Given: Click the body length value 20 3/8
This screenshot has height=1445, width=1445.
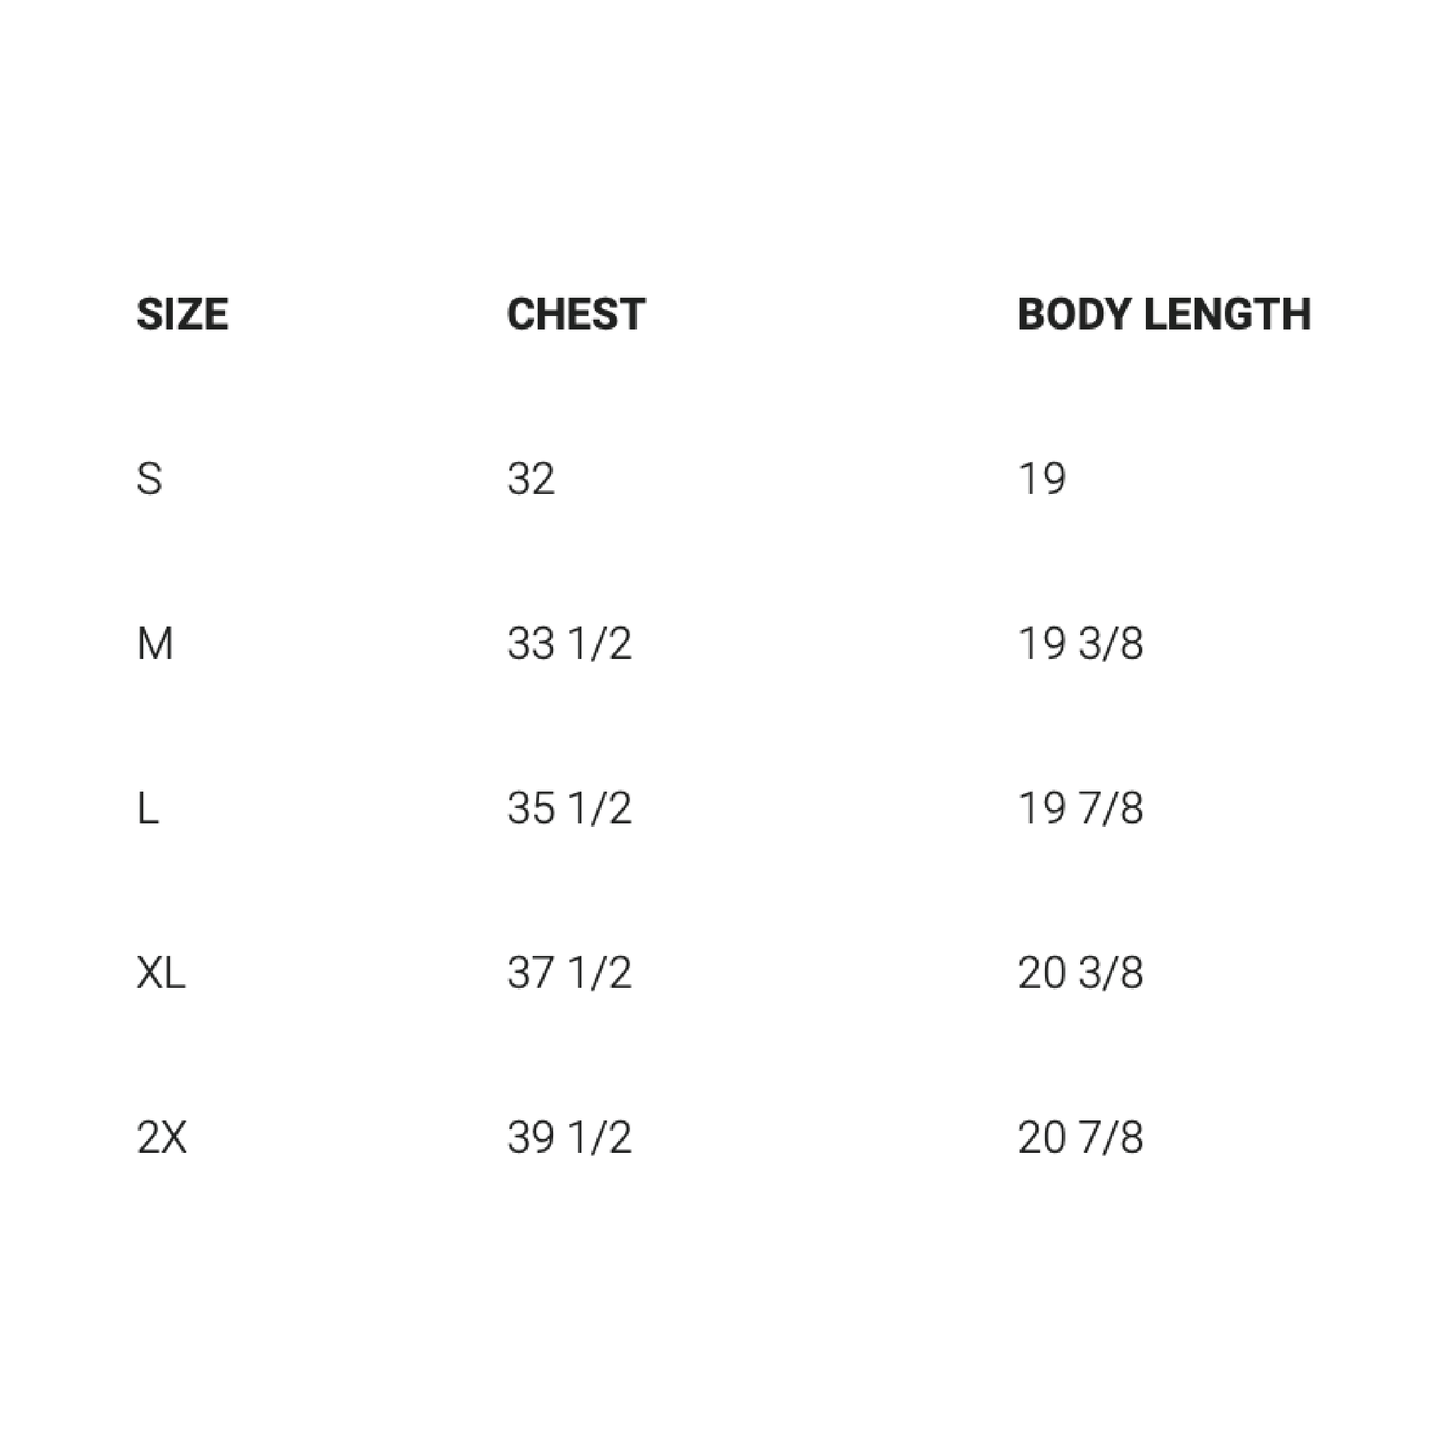Looking at the screenshot, I should pyautogui.click(x=1080, y=973).
